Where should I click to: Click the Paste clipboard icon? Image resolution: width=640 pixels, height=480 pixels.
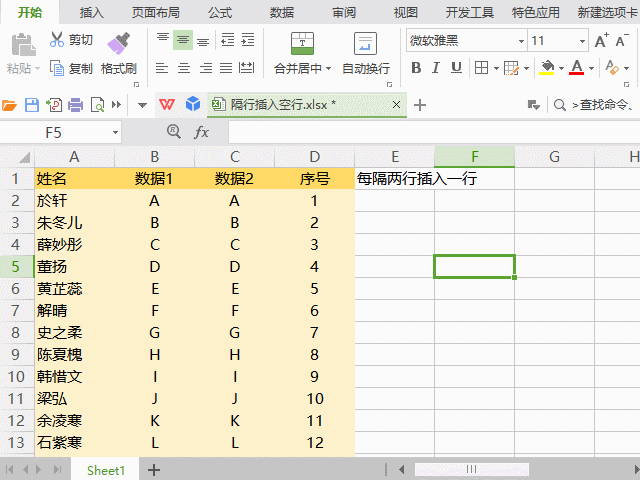[x=23, y=44]
